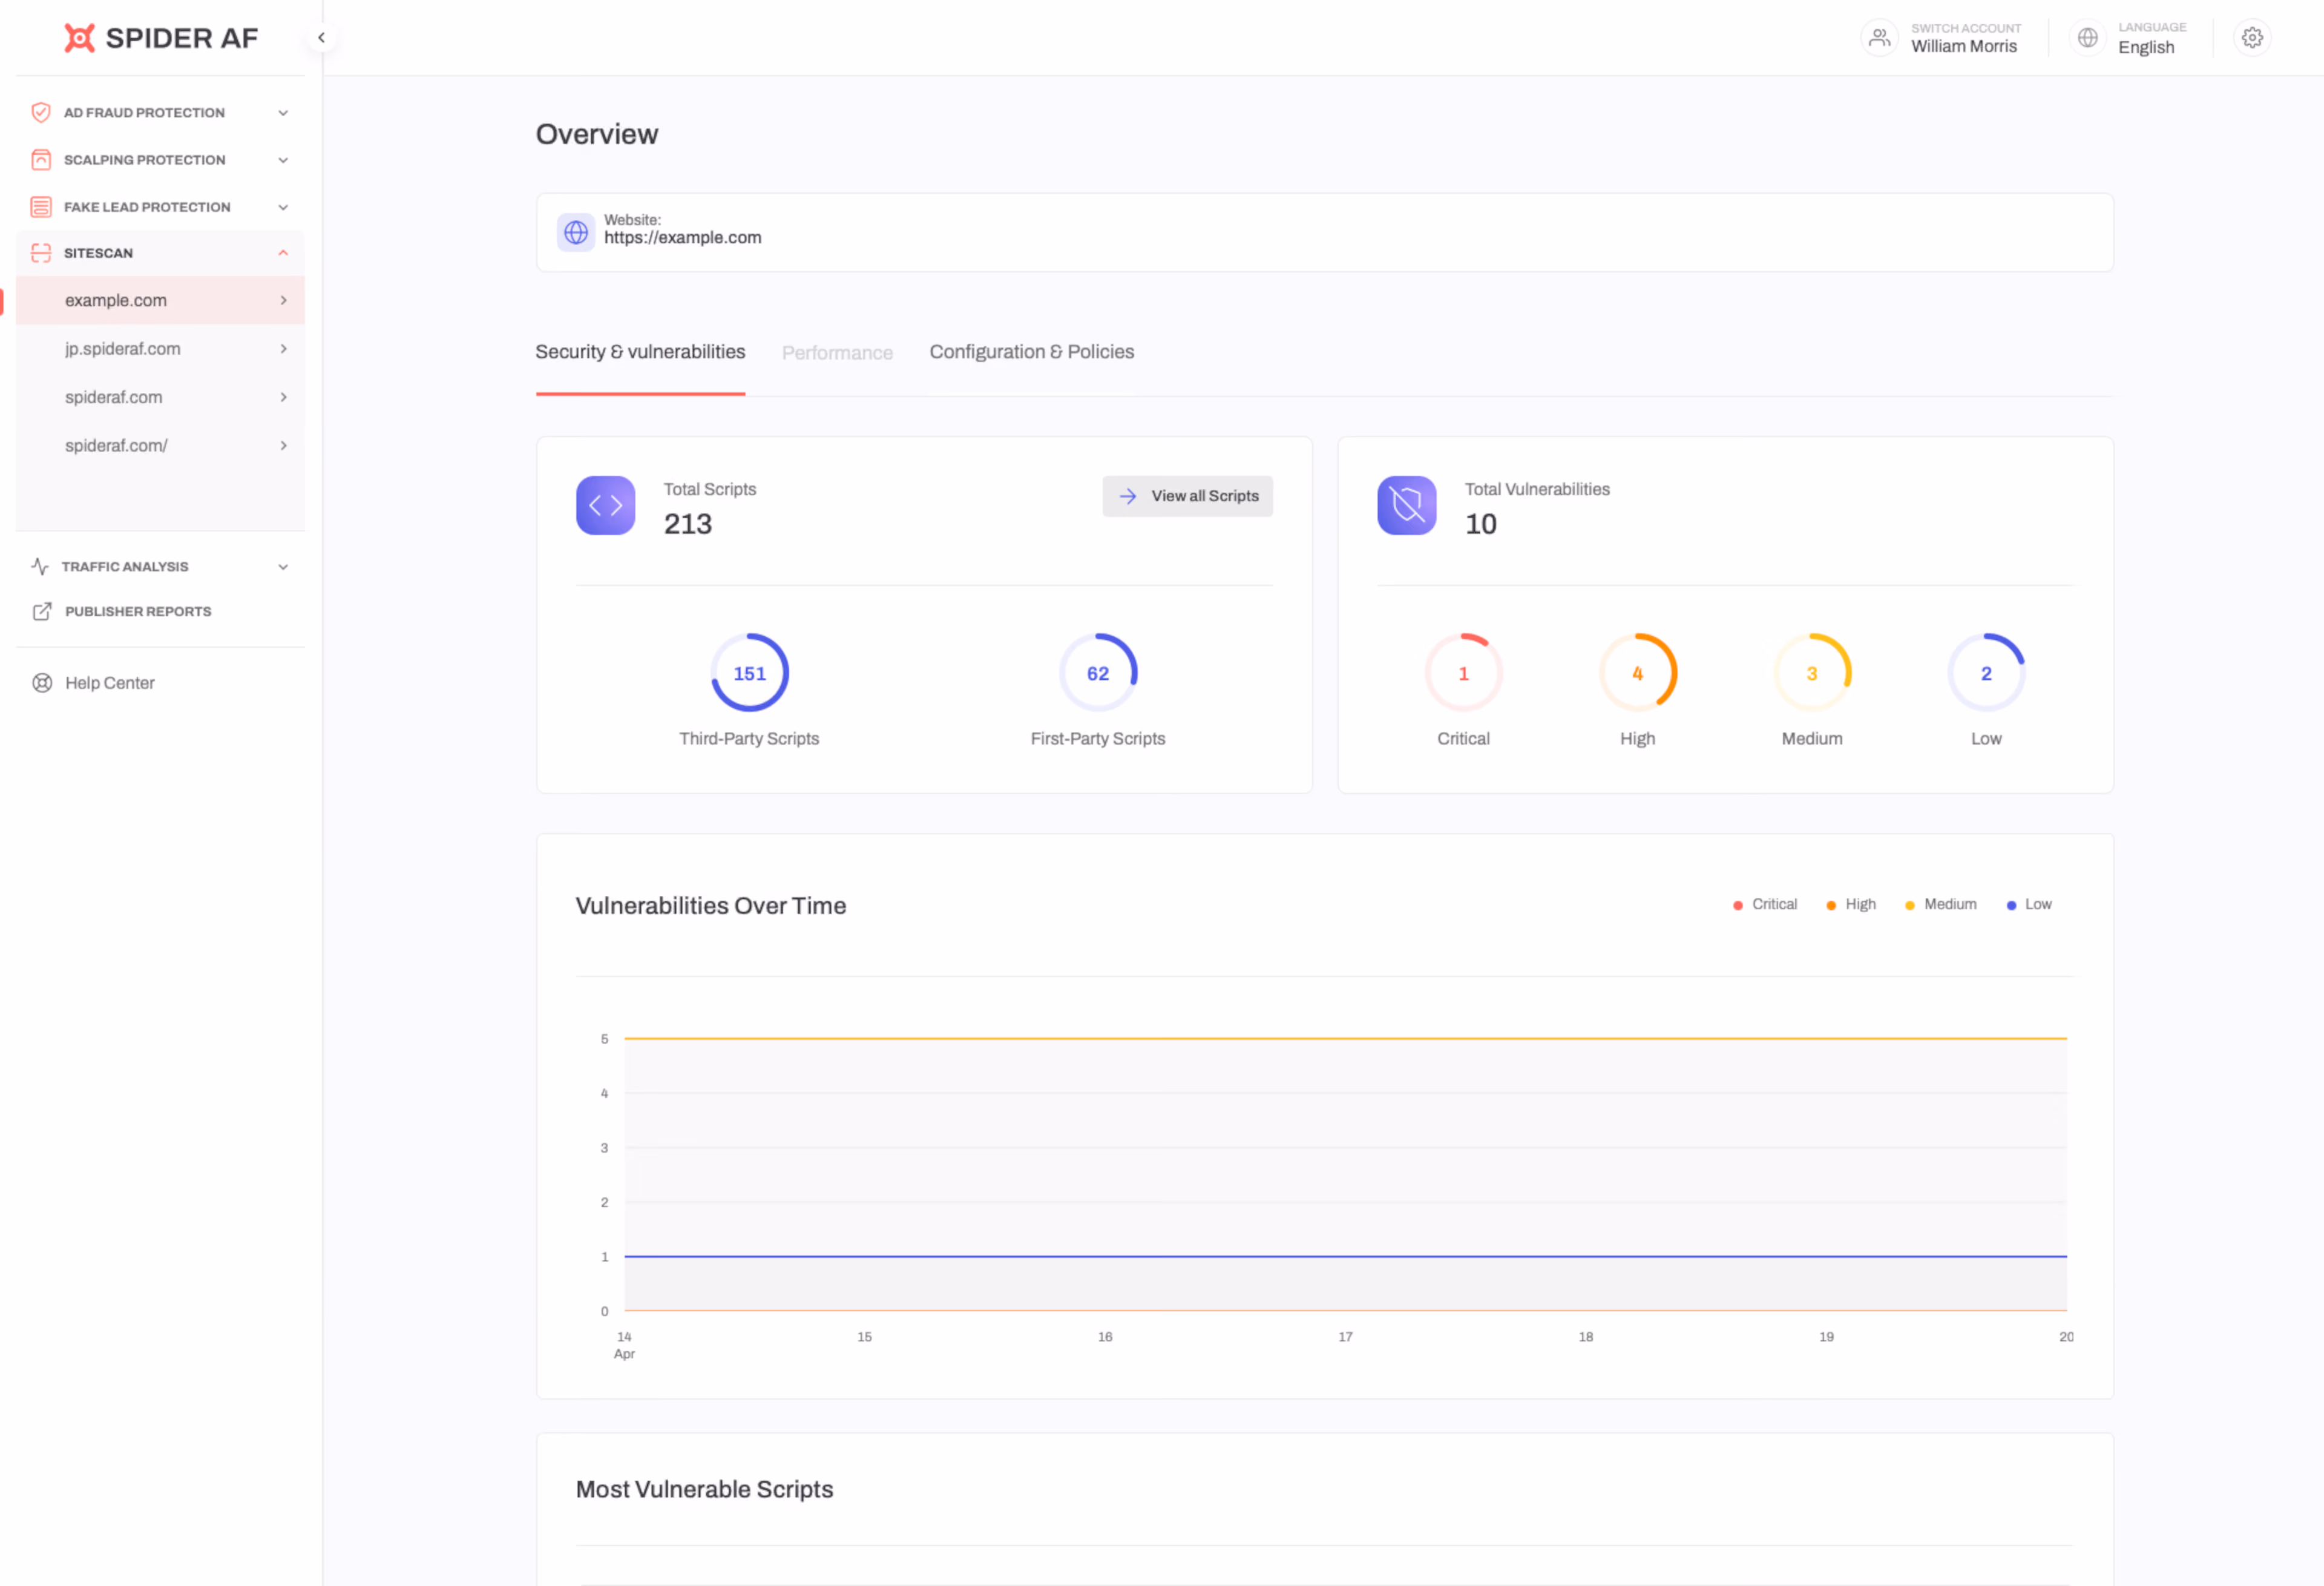Click the arrow icon in View all Scripts
Viewport: 2324px width, 1586px height.
point(1128,496)
